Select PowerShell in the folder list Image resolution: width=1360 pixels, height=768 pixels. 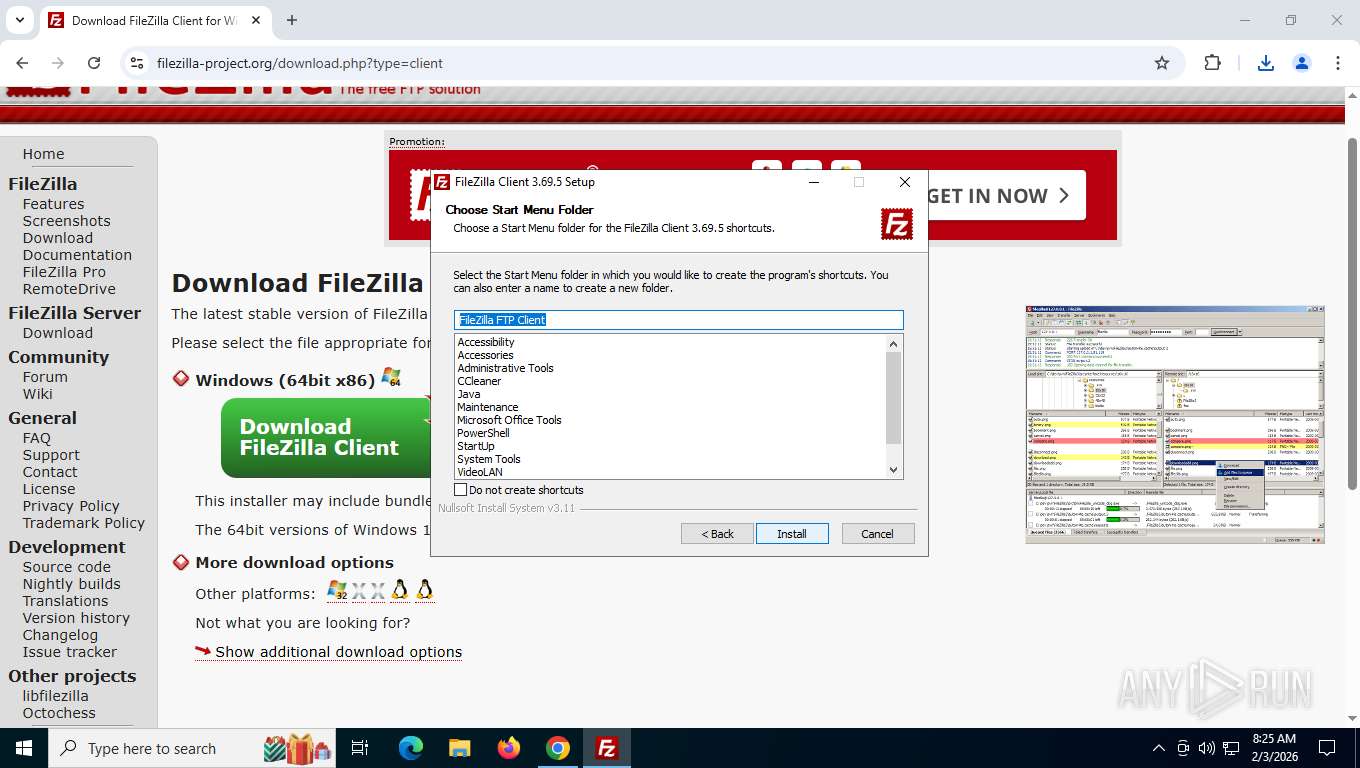tap(483, 433)
